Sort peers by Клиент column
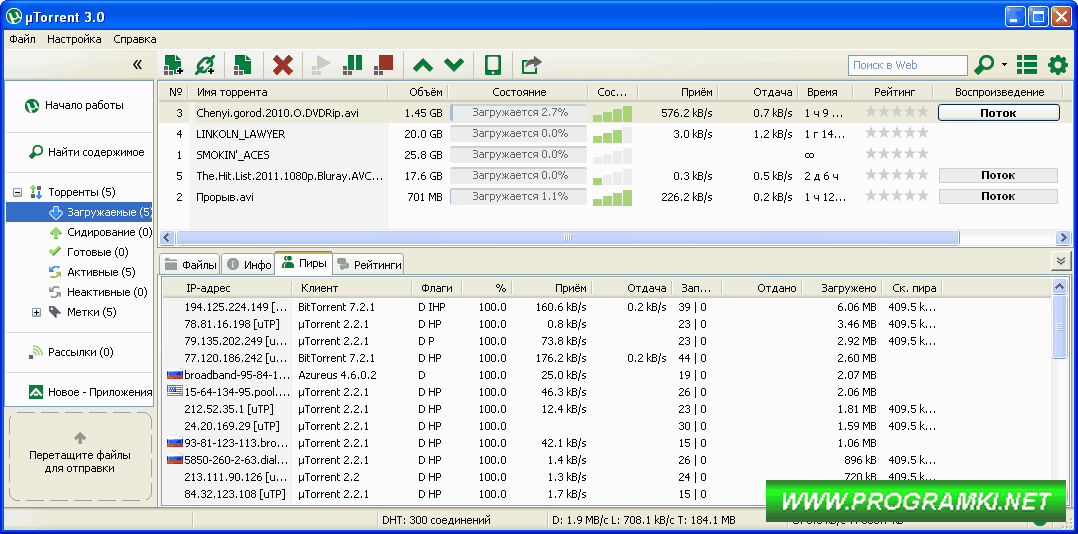1078x534 pixels. click(x=352, y=288)
